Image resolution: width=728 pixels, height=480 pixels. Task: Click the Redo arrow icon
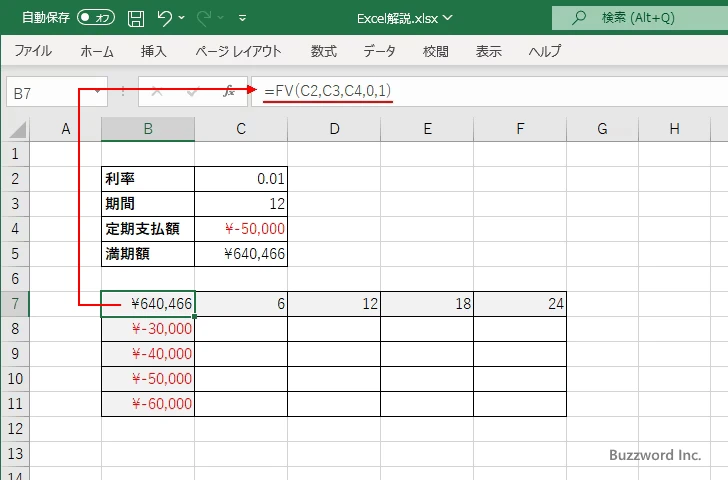(x=203, y=18)
